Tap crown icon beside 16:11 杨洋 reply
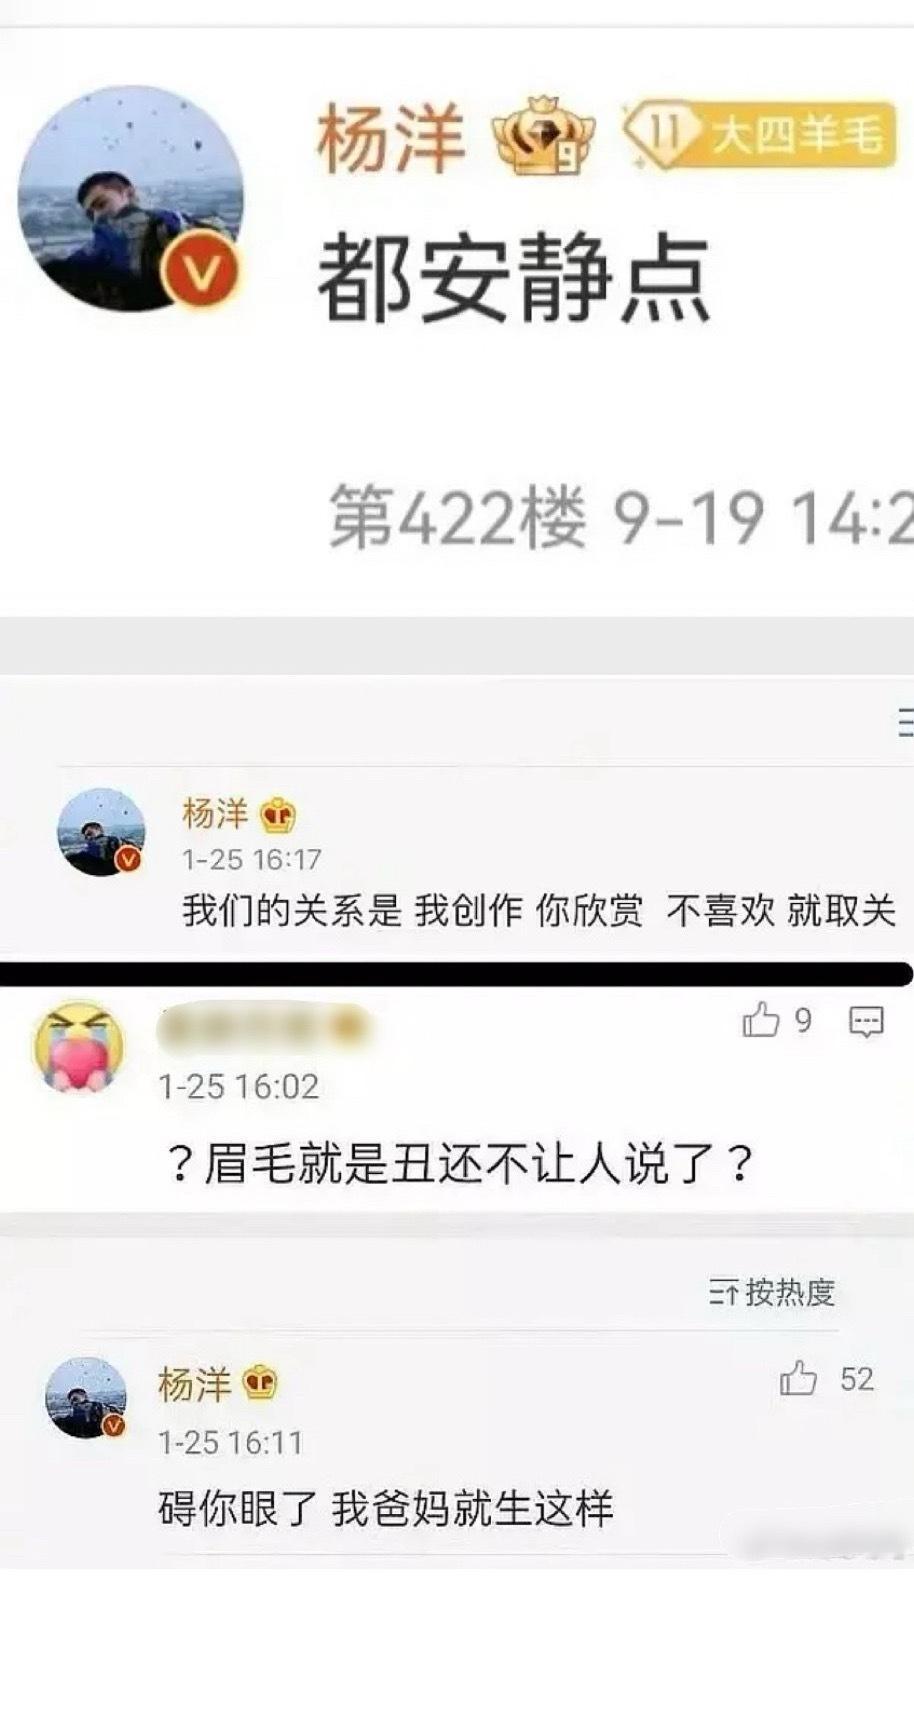 pos(260,1383)
